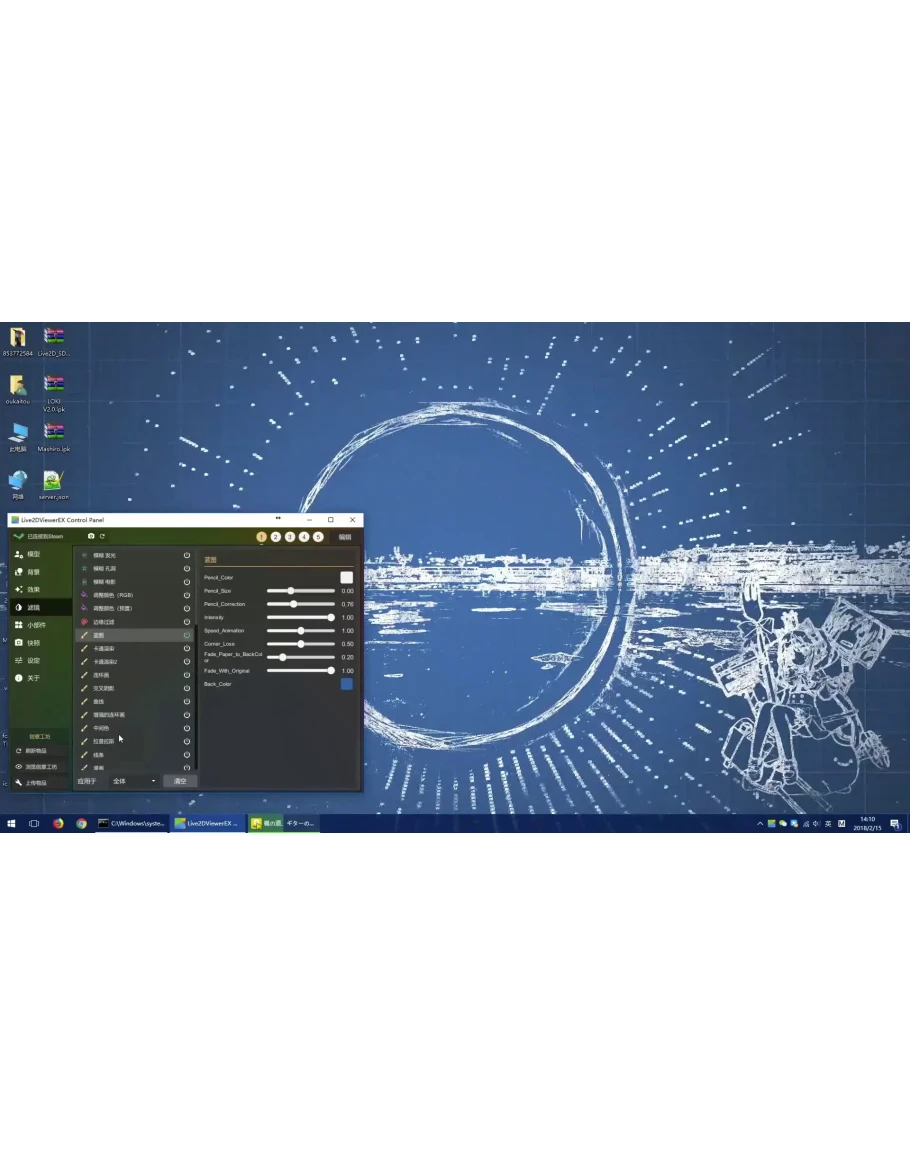Toggle power switch for 蓝图 filter
The image size is (910, 1155).
point(187,635)
